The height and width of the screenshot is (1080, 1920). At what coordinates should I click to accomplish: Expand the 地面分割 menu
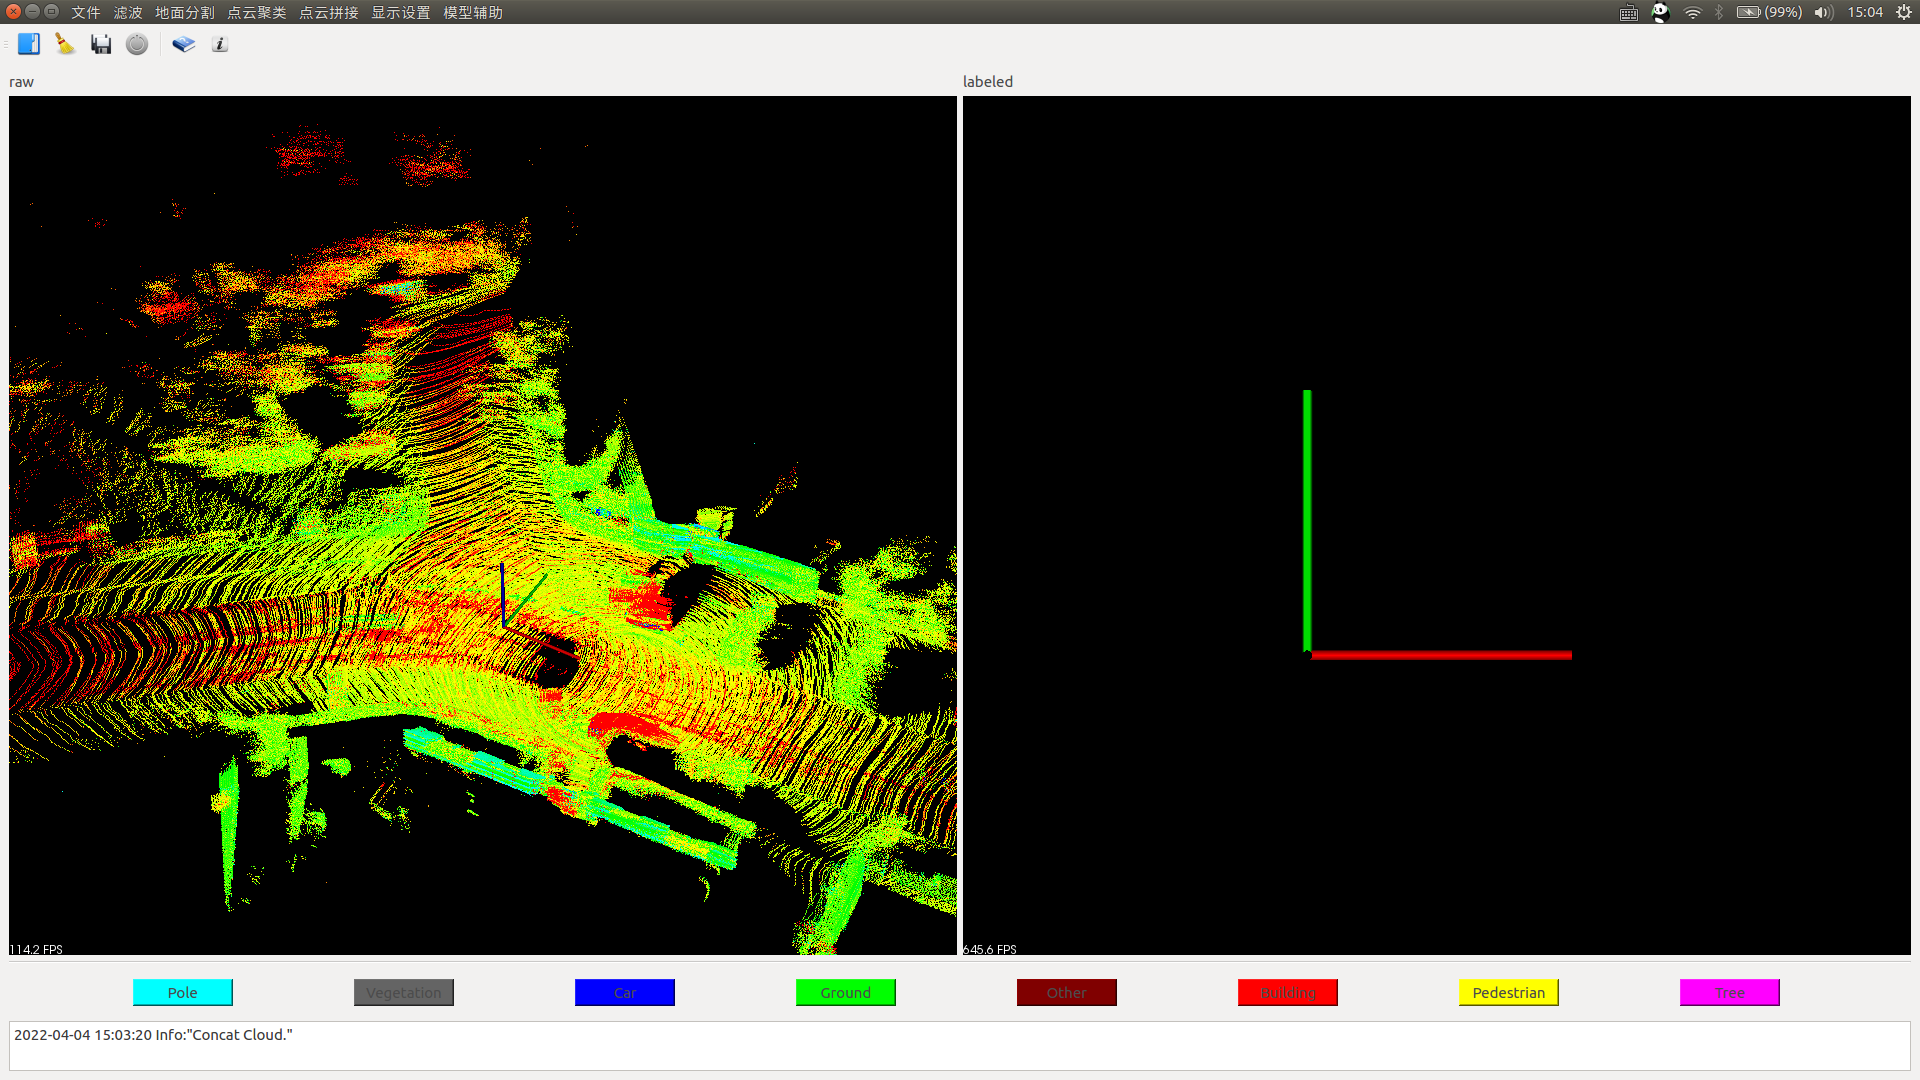[184, 12]
